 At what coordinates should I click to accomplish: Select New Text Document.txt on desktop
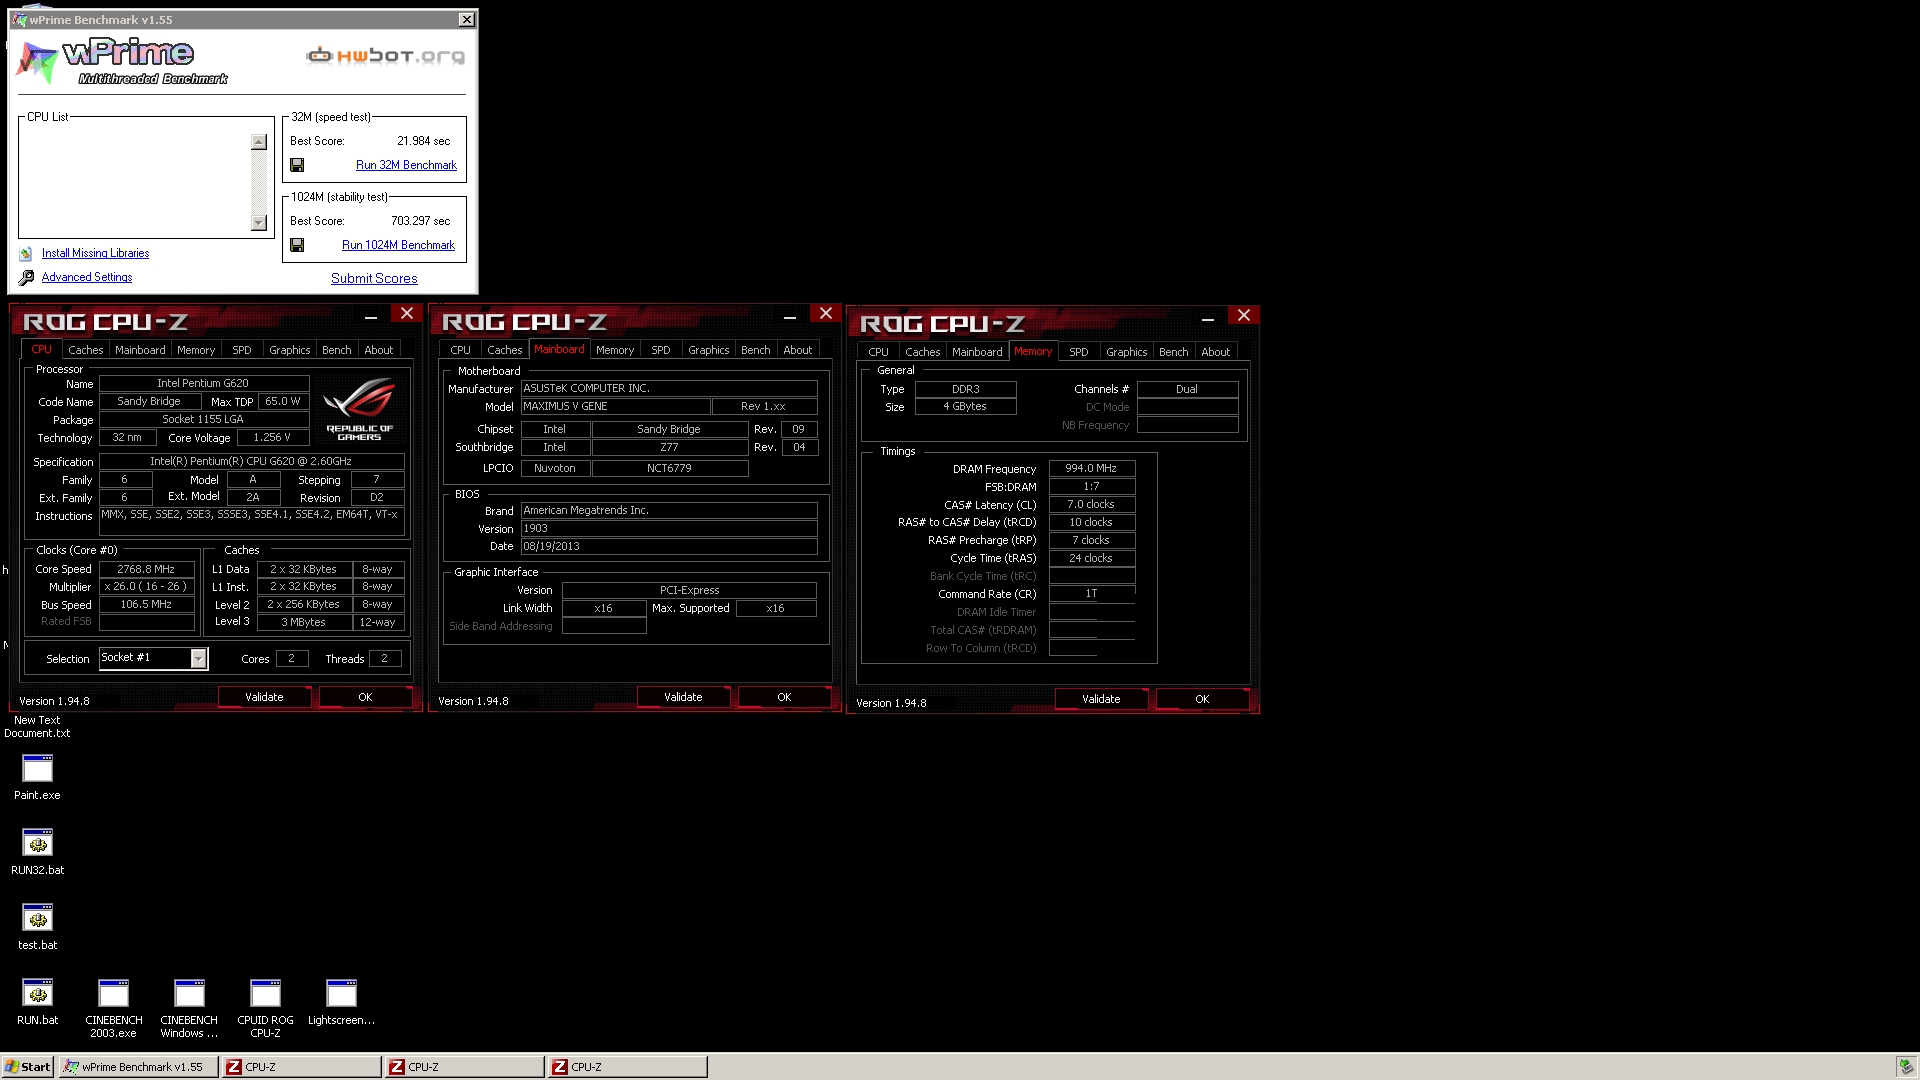(x=37, y=727)
